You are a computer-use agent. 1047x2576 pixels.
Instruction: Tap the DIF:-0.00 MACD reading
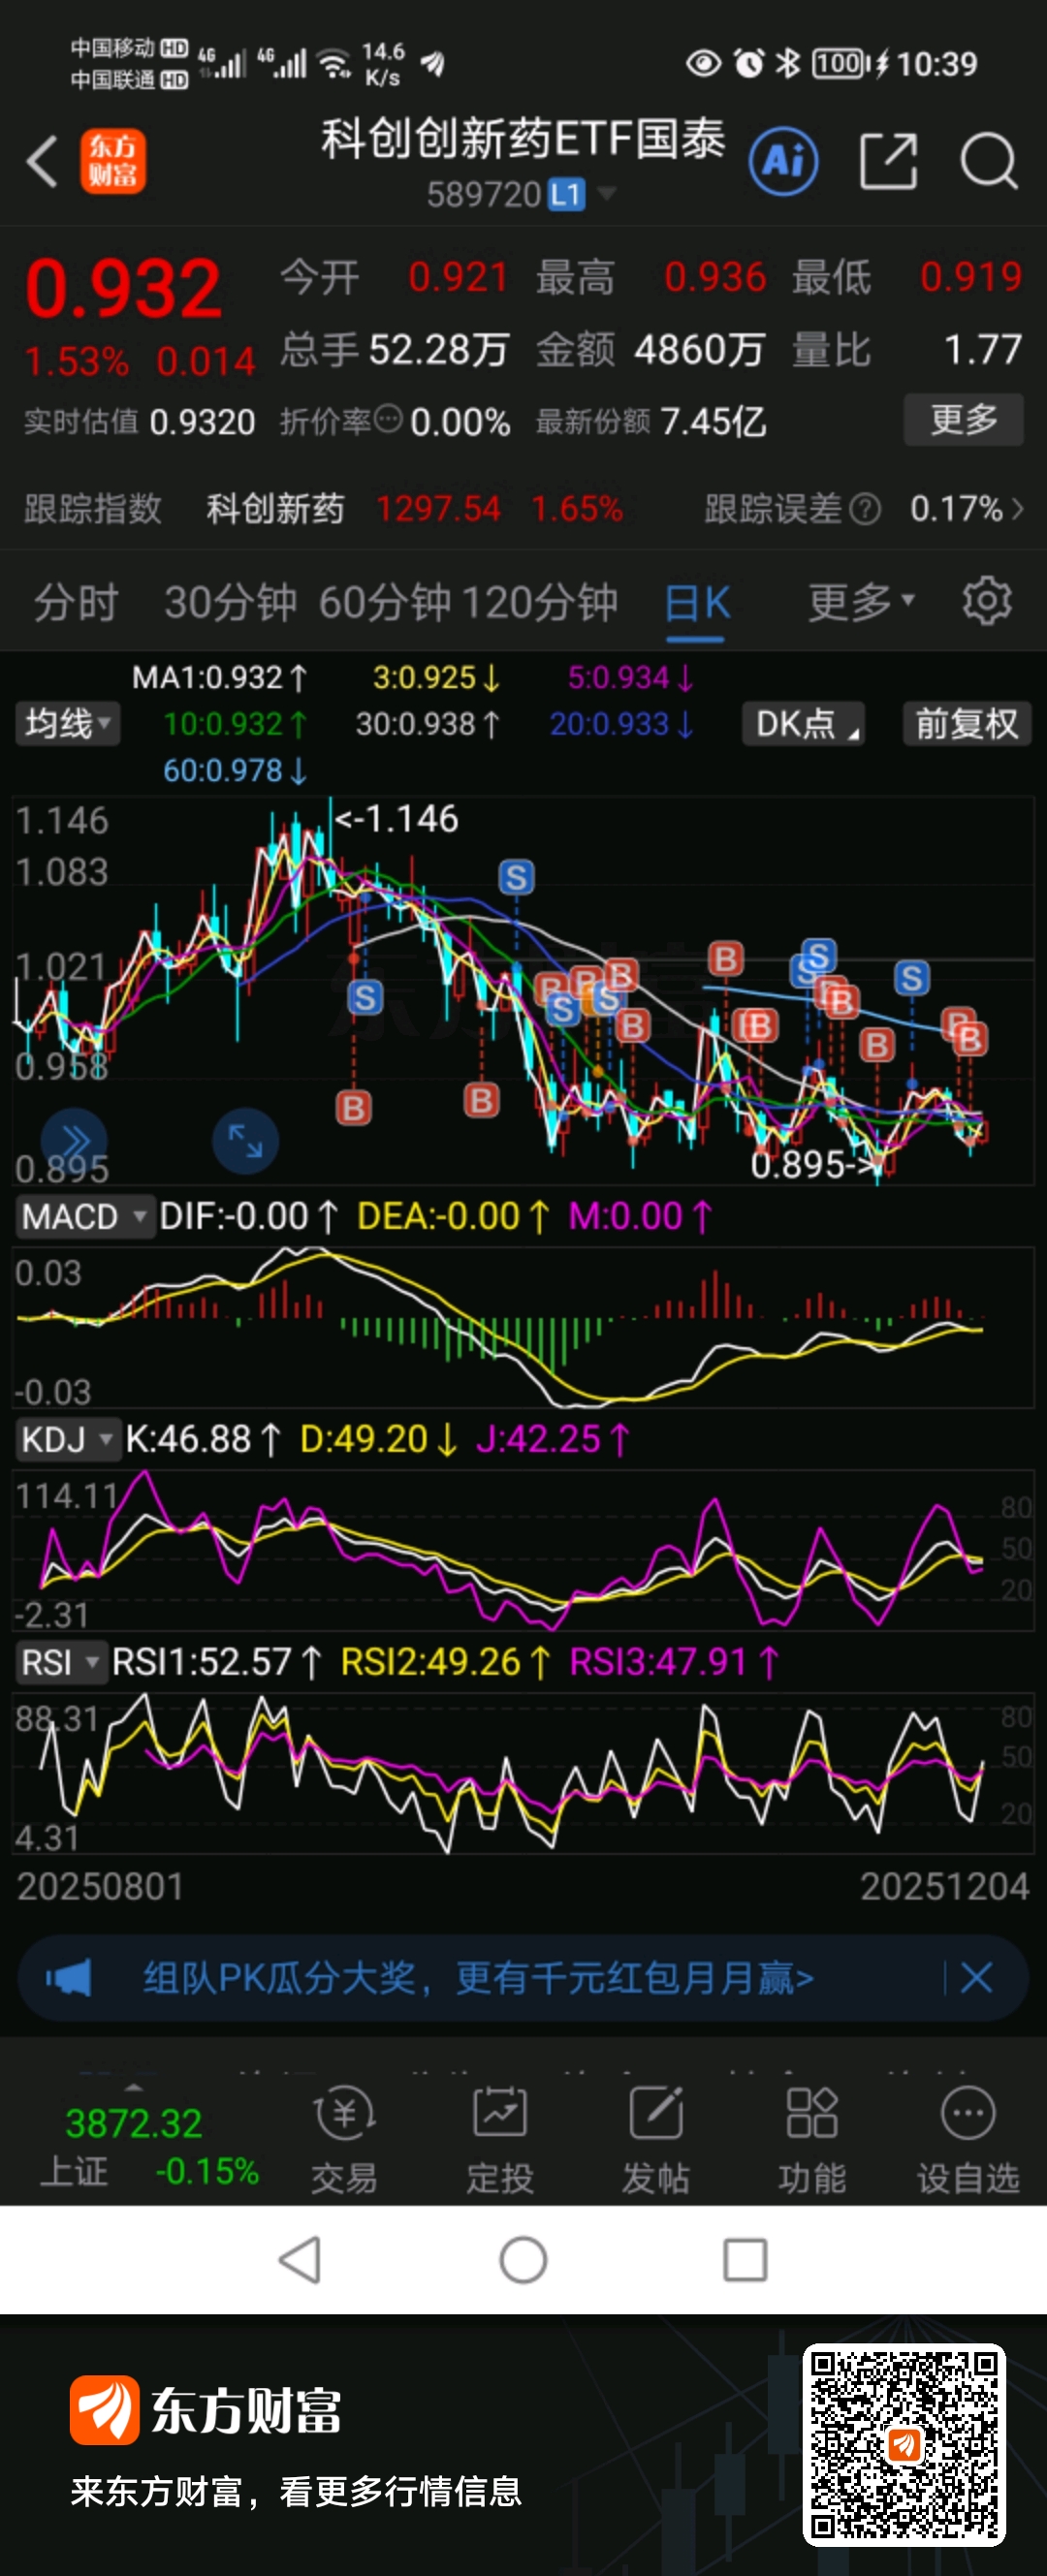click(x=249, y=1217)
